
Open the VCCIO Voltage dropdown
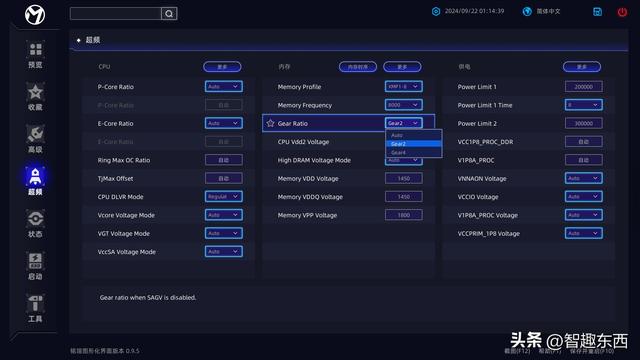[x=584, y=197]
